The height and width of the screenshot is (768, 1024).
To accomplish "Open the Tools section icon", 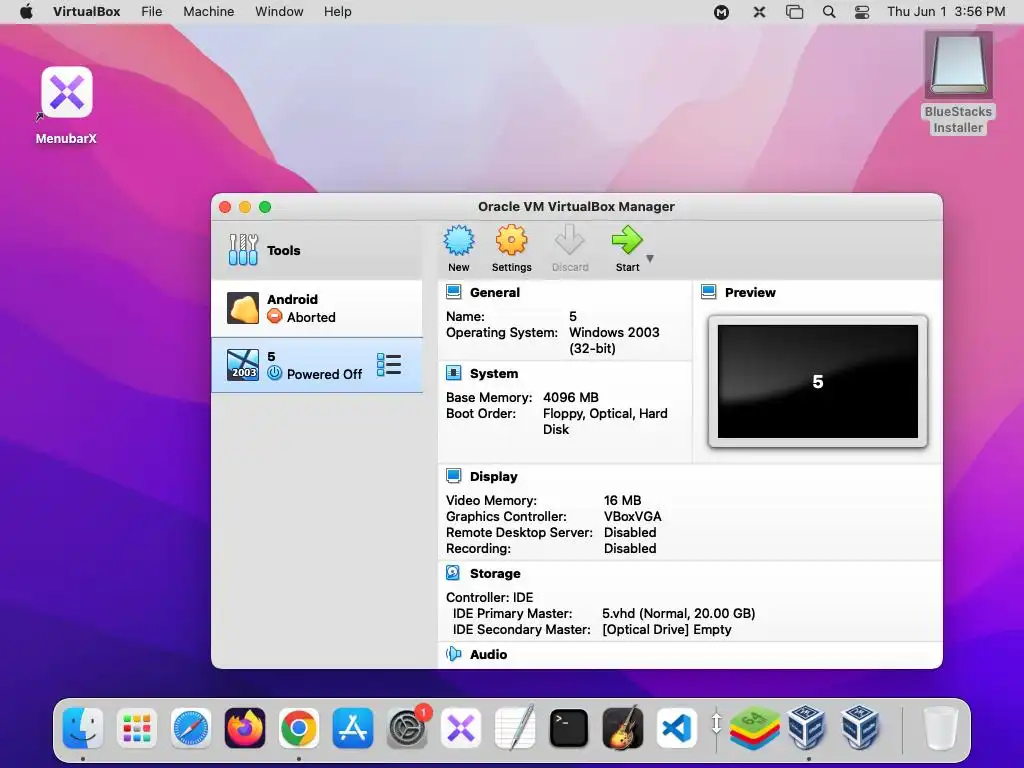I will (243, 249).
